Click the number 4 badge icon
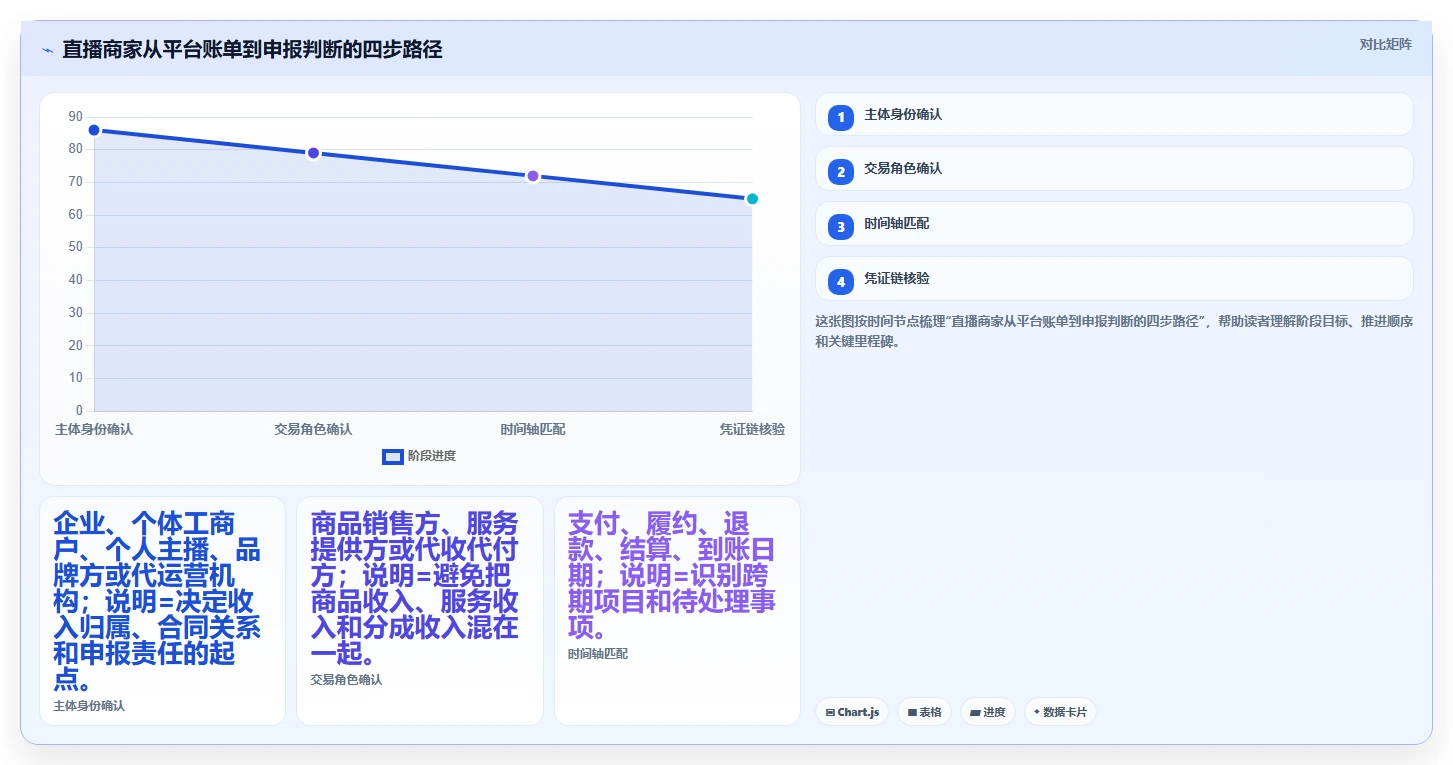Image resolution: width=1453 pixels, height=765 pixels. 841,282
